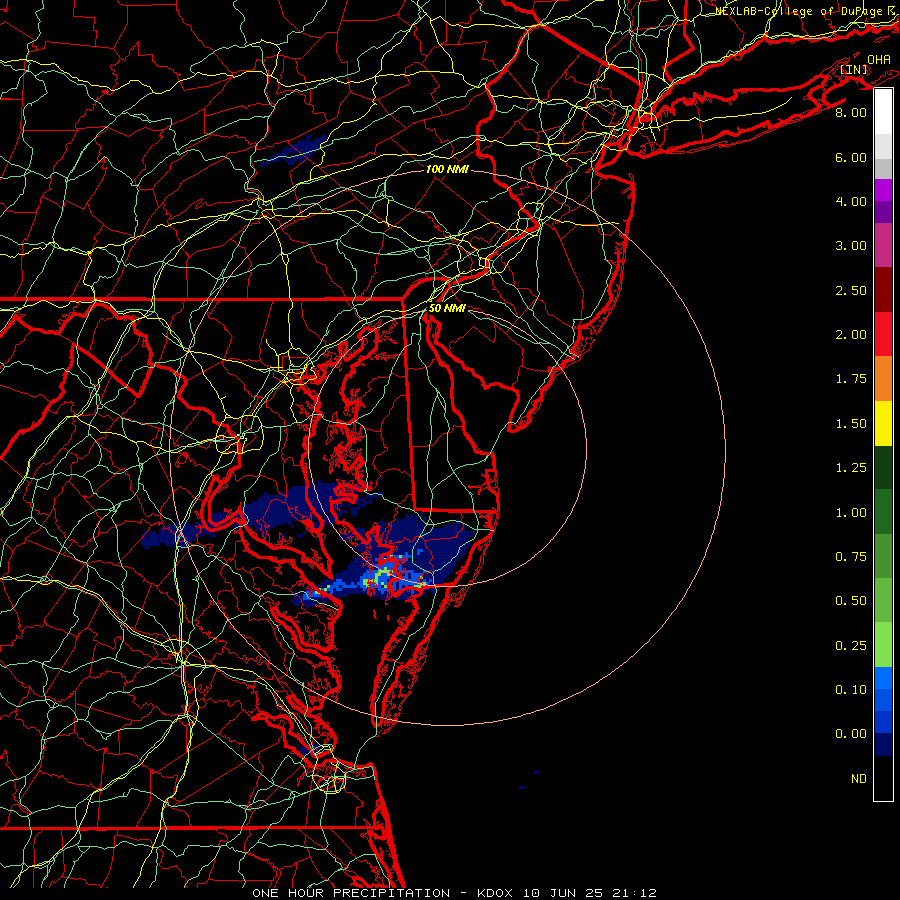Click the light green swatch beside 0.25

pyautogui.click(x=883, y=645)
